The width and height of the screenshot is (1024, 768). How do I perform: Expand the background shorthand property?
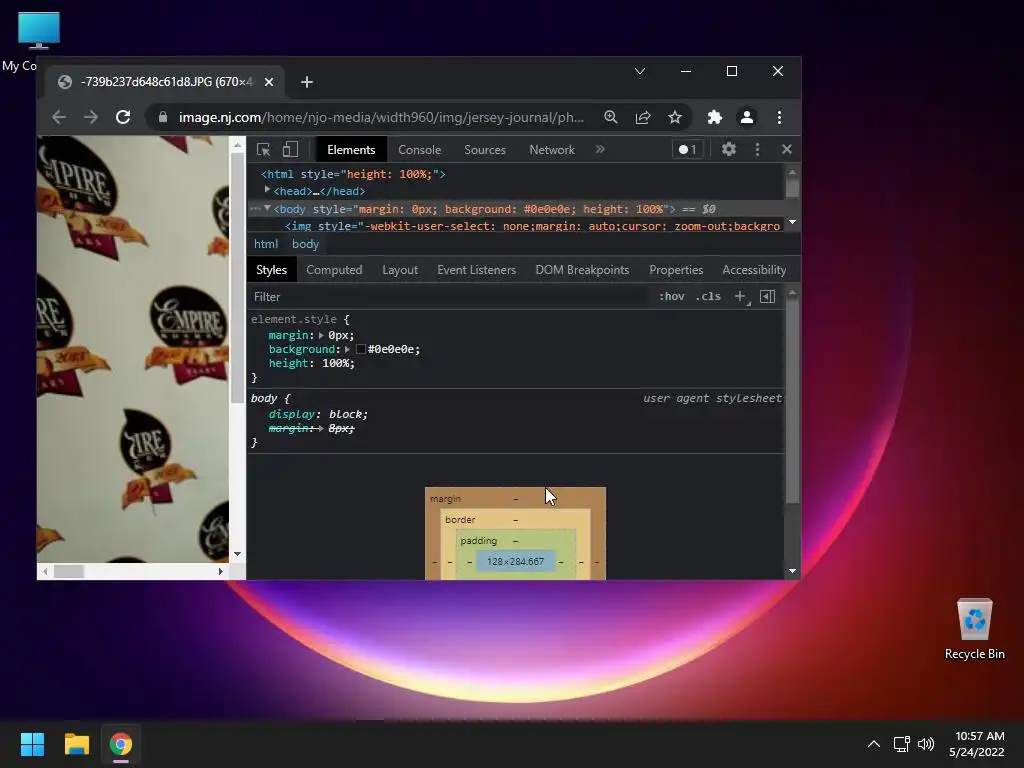[347, 349]
